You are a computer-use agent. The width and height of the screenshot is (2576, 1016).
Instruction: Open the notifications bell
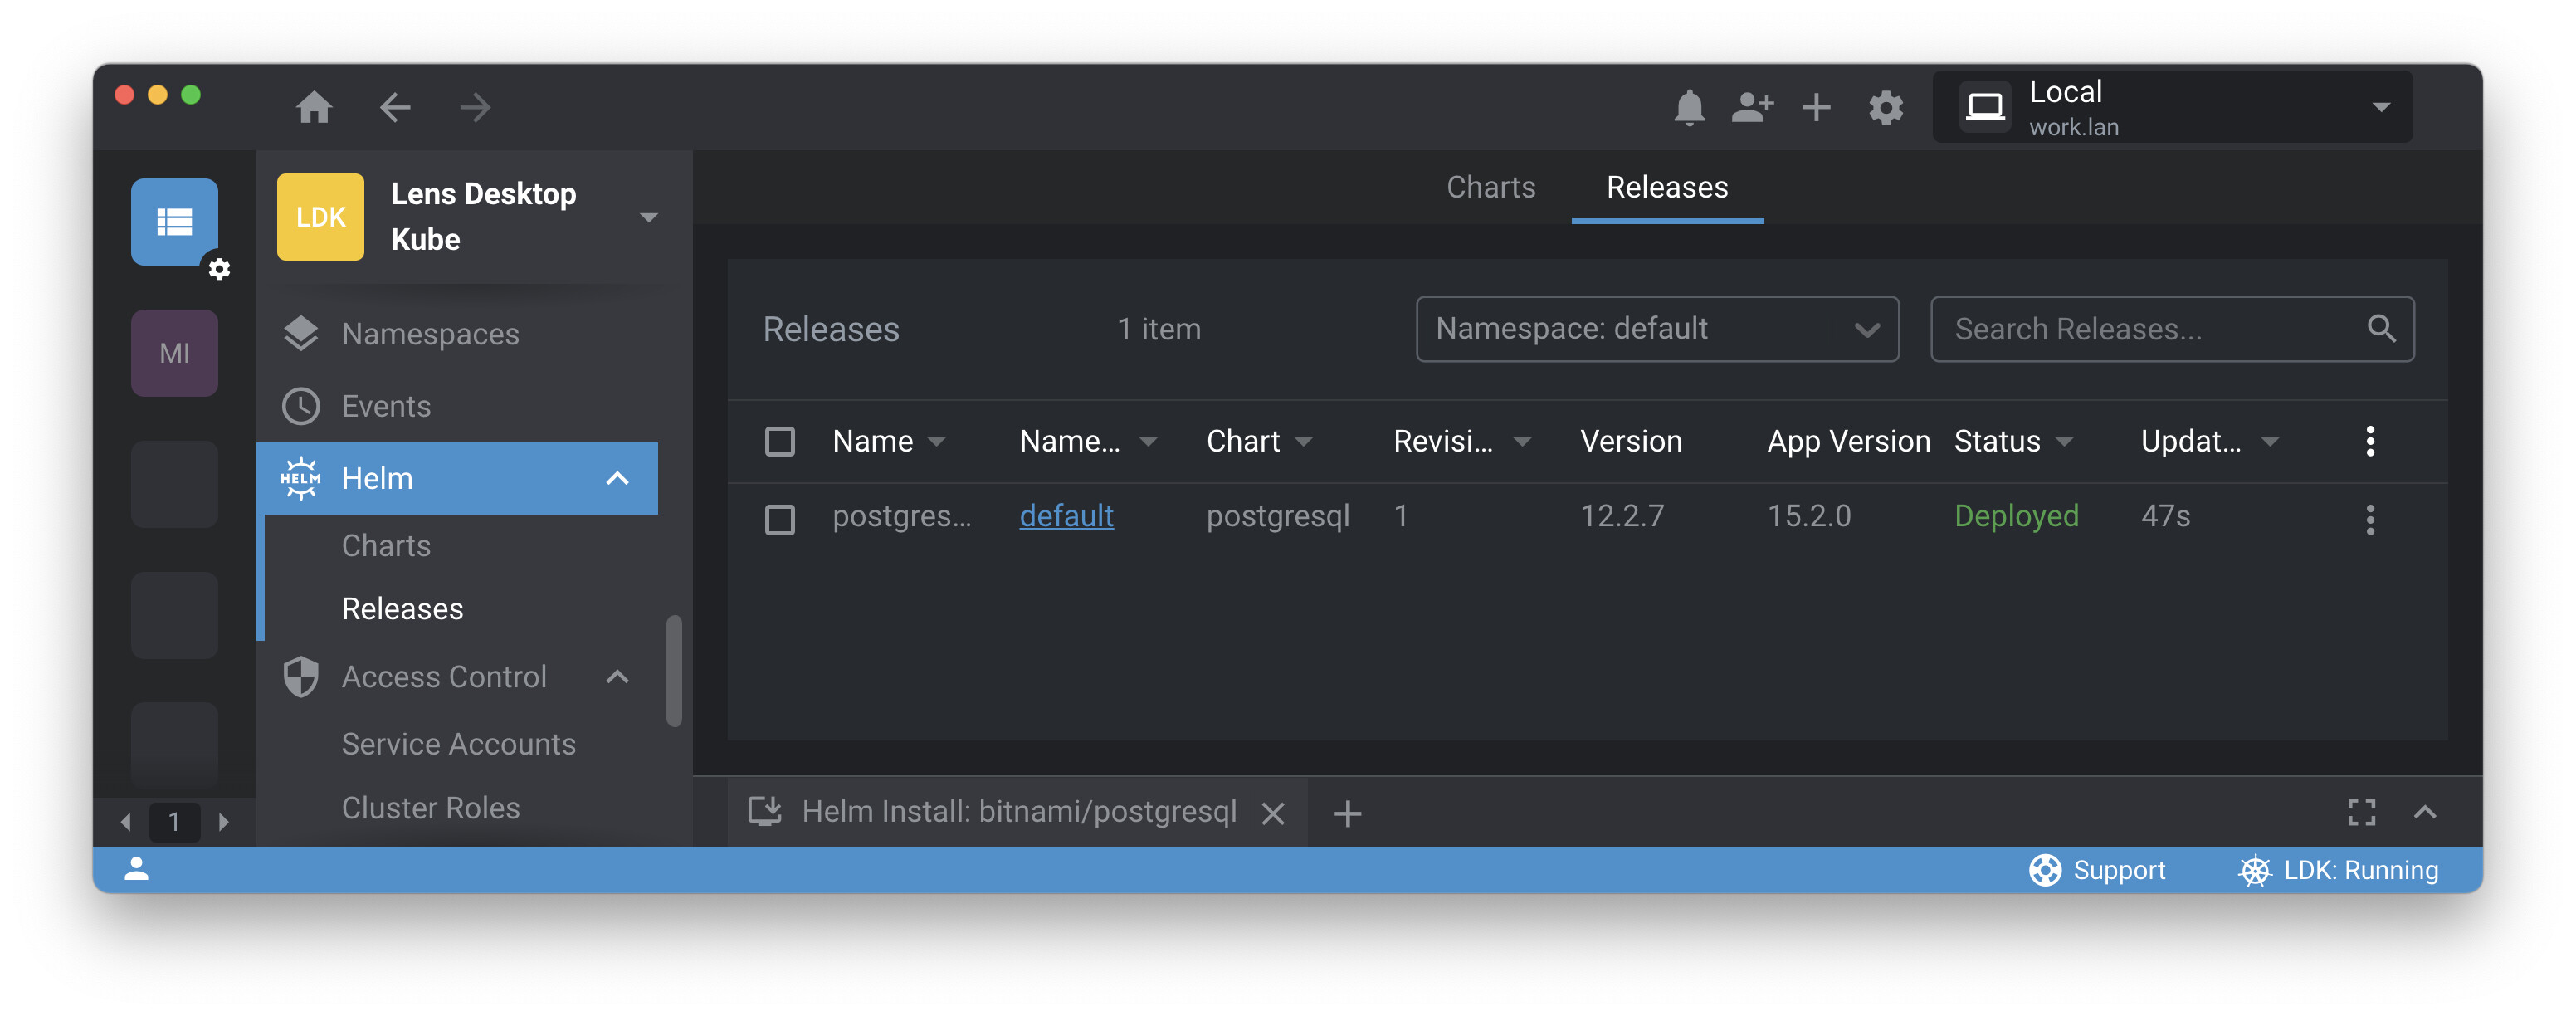(1689, 107)
